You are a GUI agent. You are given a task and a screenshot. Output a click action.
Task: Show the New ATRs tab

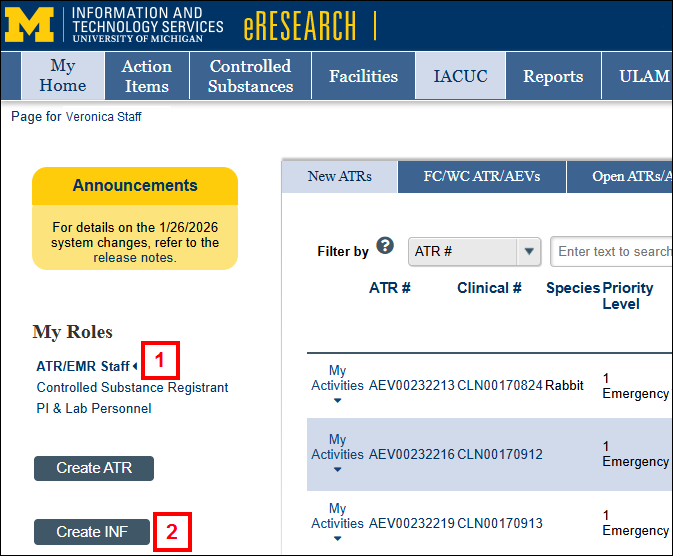pyautogui.click(x=340, y=176)
